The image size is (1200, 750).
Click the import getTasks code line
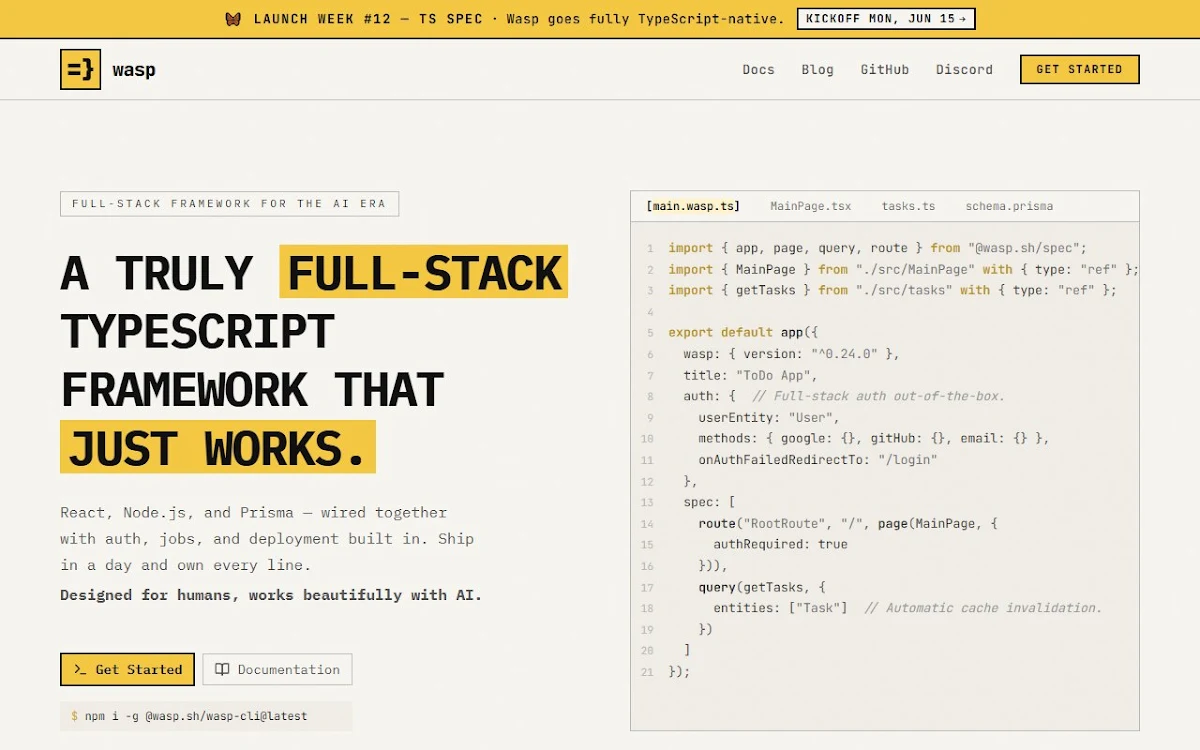[x=892, y=290]
